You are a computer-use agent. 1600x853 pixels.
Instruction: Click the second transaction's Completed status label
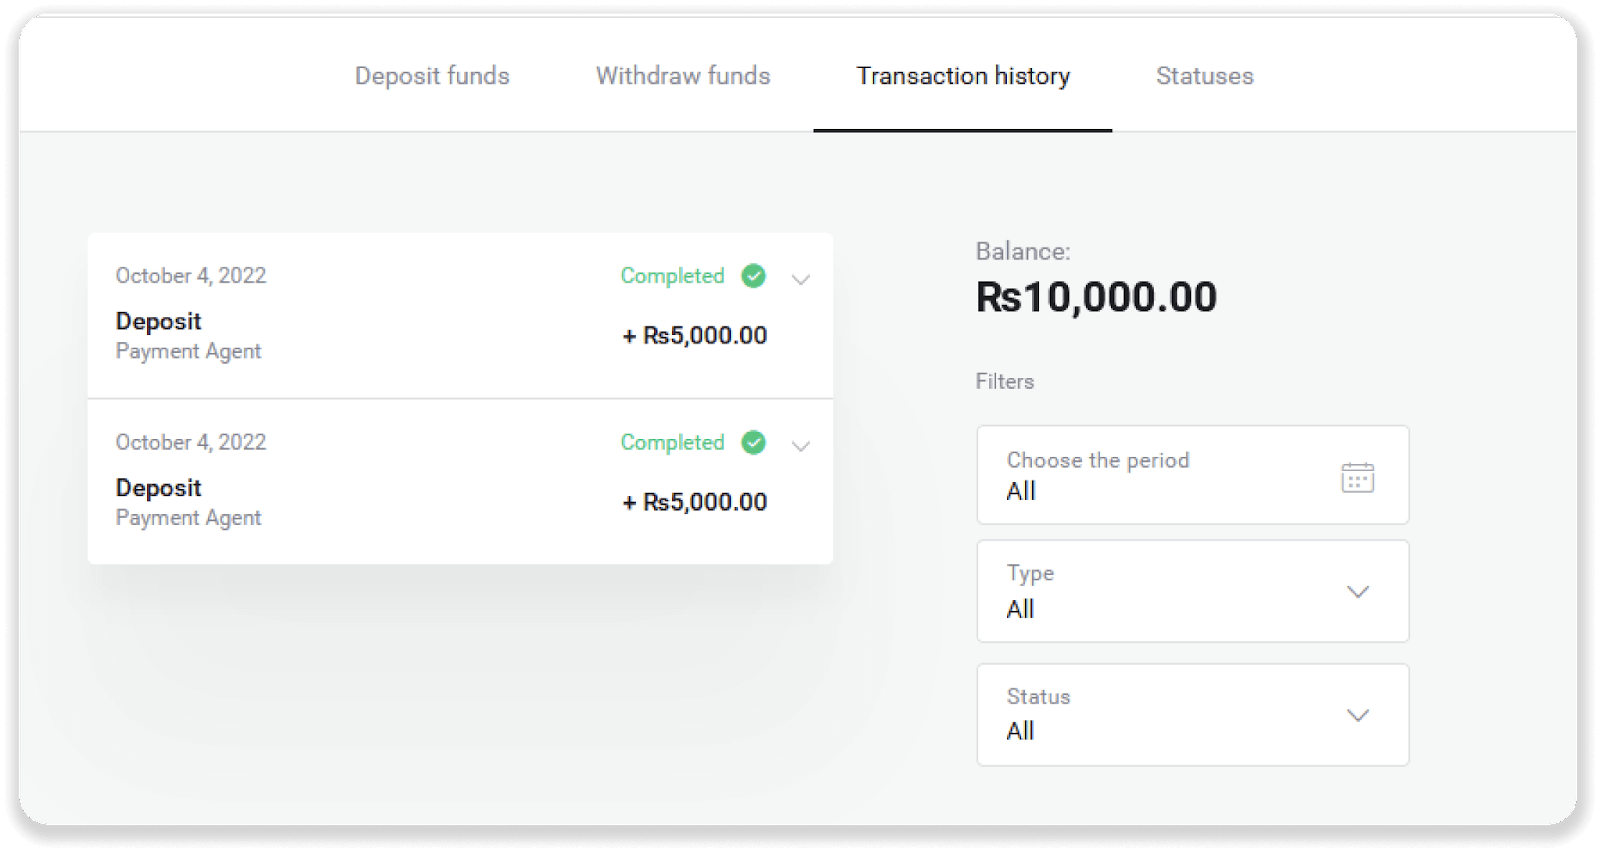click(x=672, y=442)
